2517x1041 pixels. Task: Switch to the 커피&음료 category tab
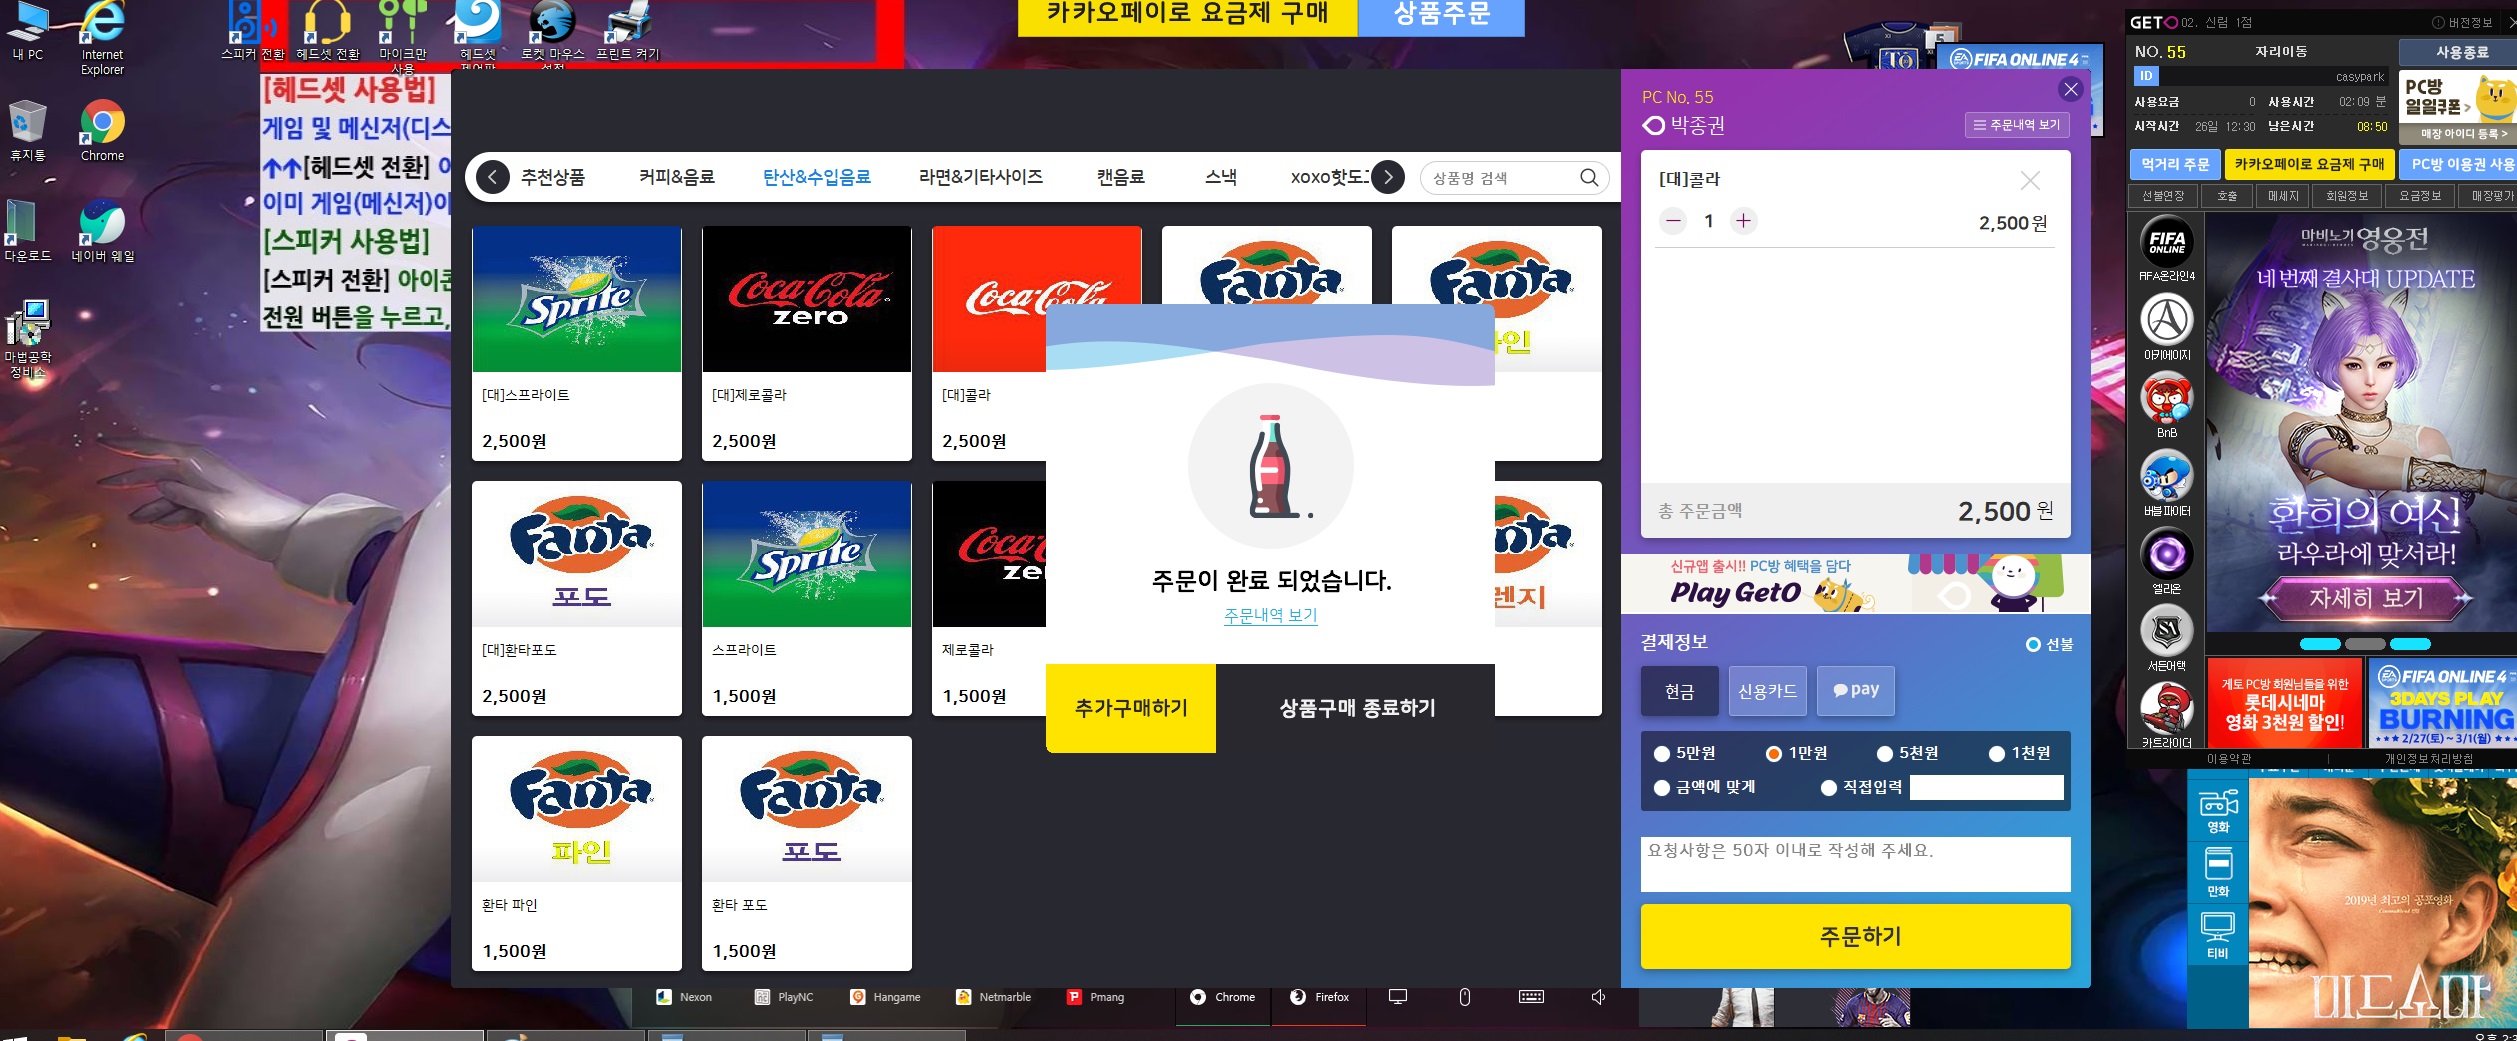[x=677, y=178]
